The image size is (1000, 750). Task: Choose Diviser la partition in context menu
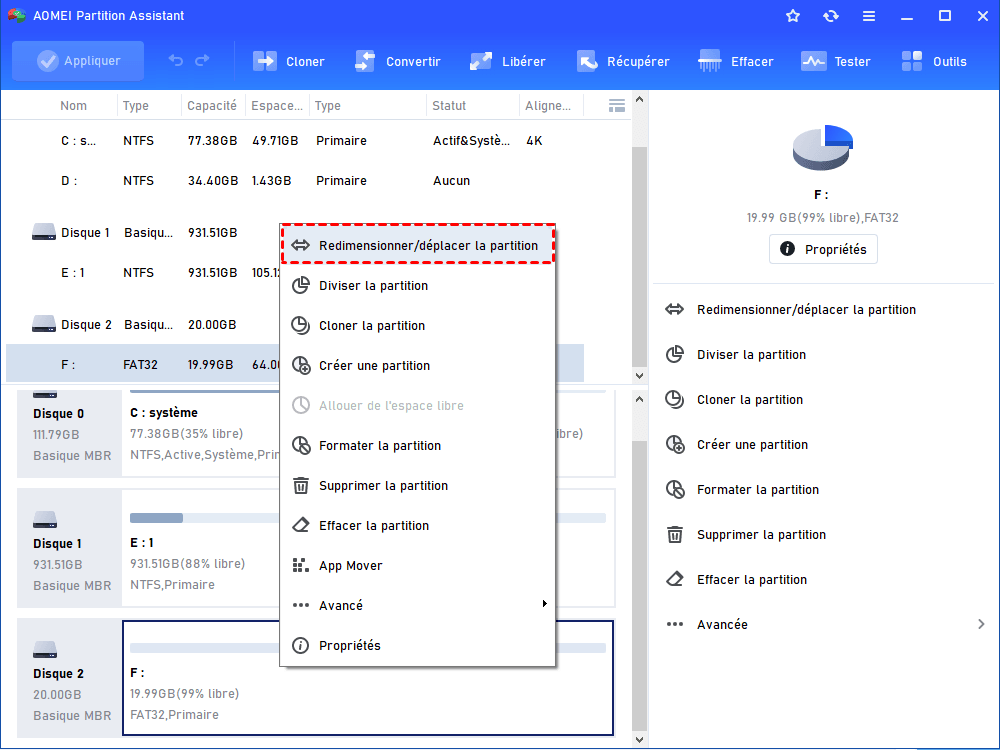418,286
